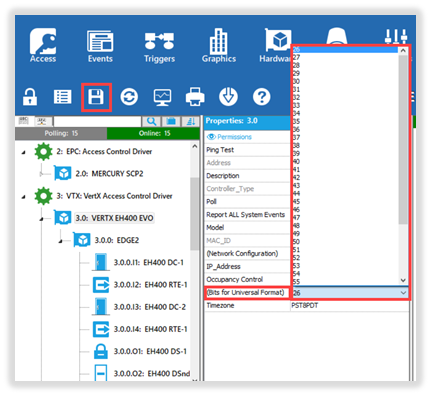Click the VERTX EH400 EVO cube icon
This screenshot has width=431, height=396.
[63, 218]
